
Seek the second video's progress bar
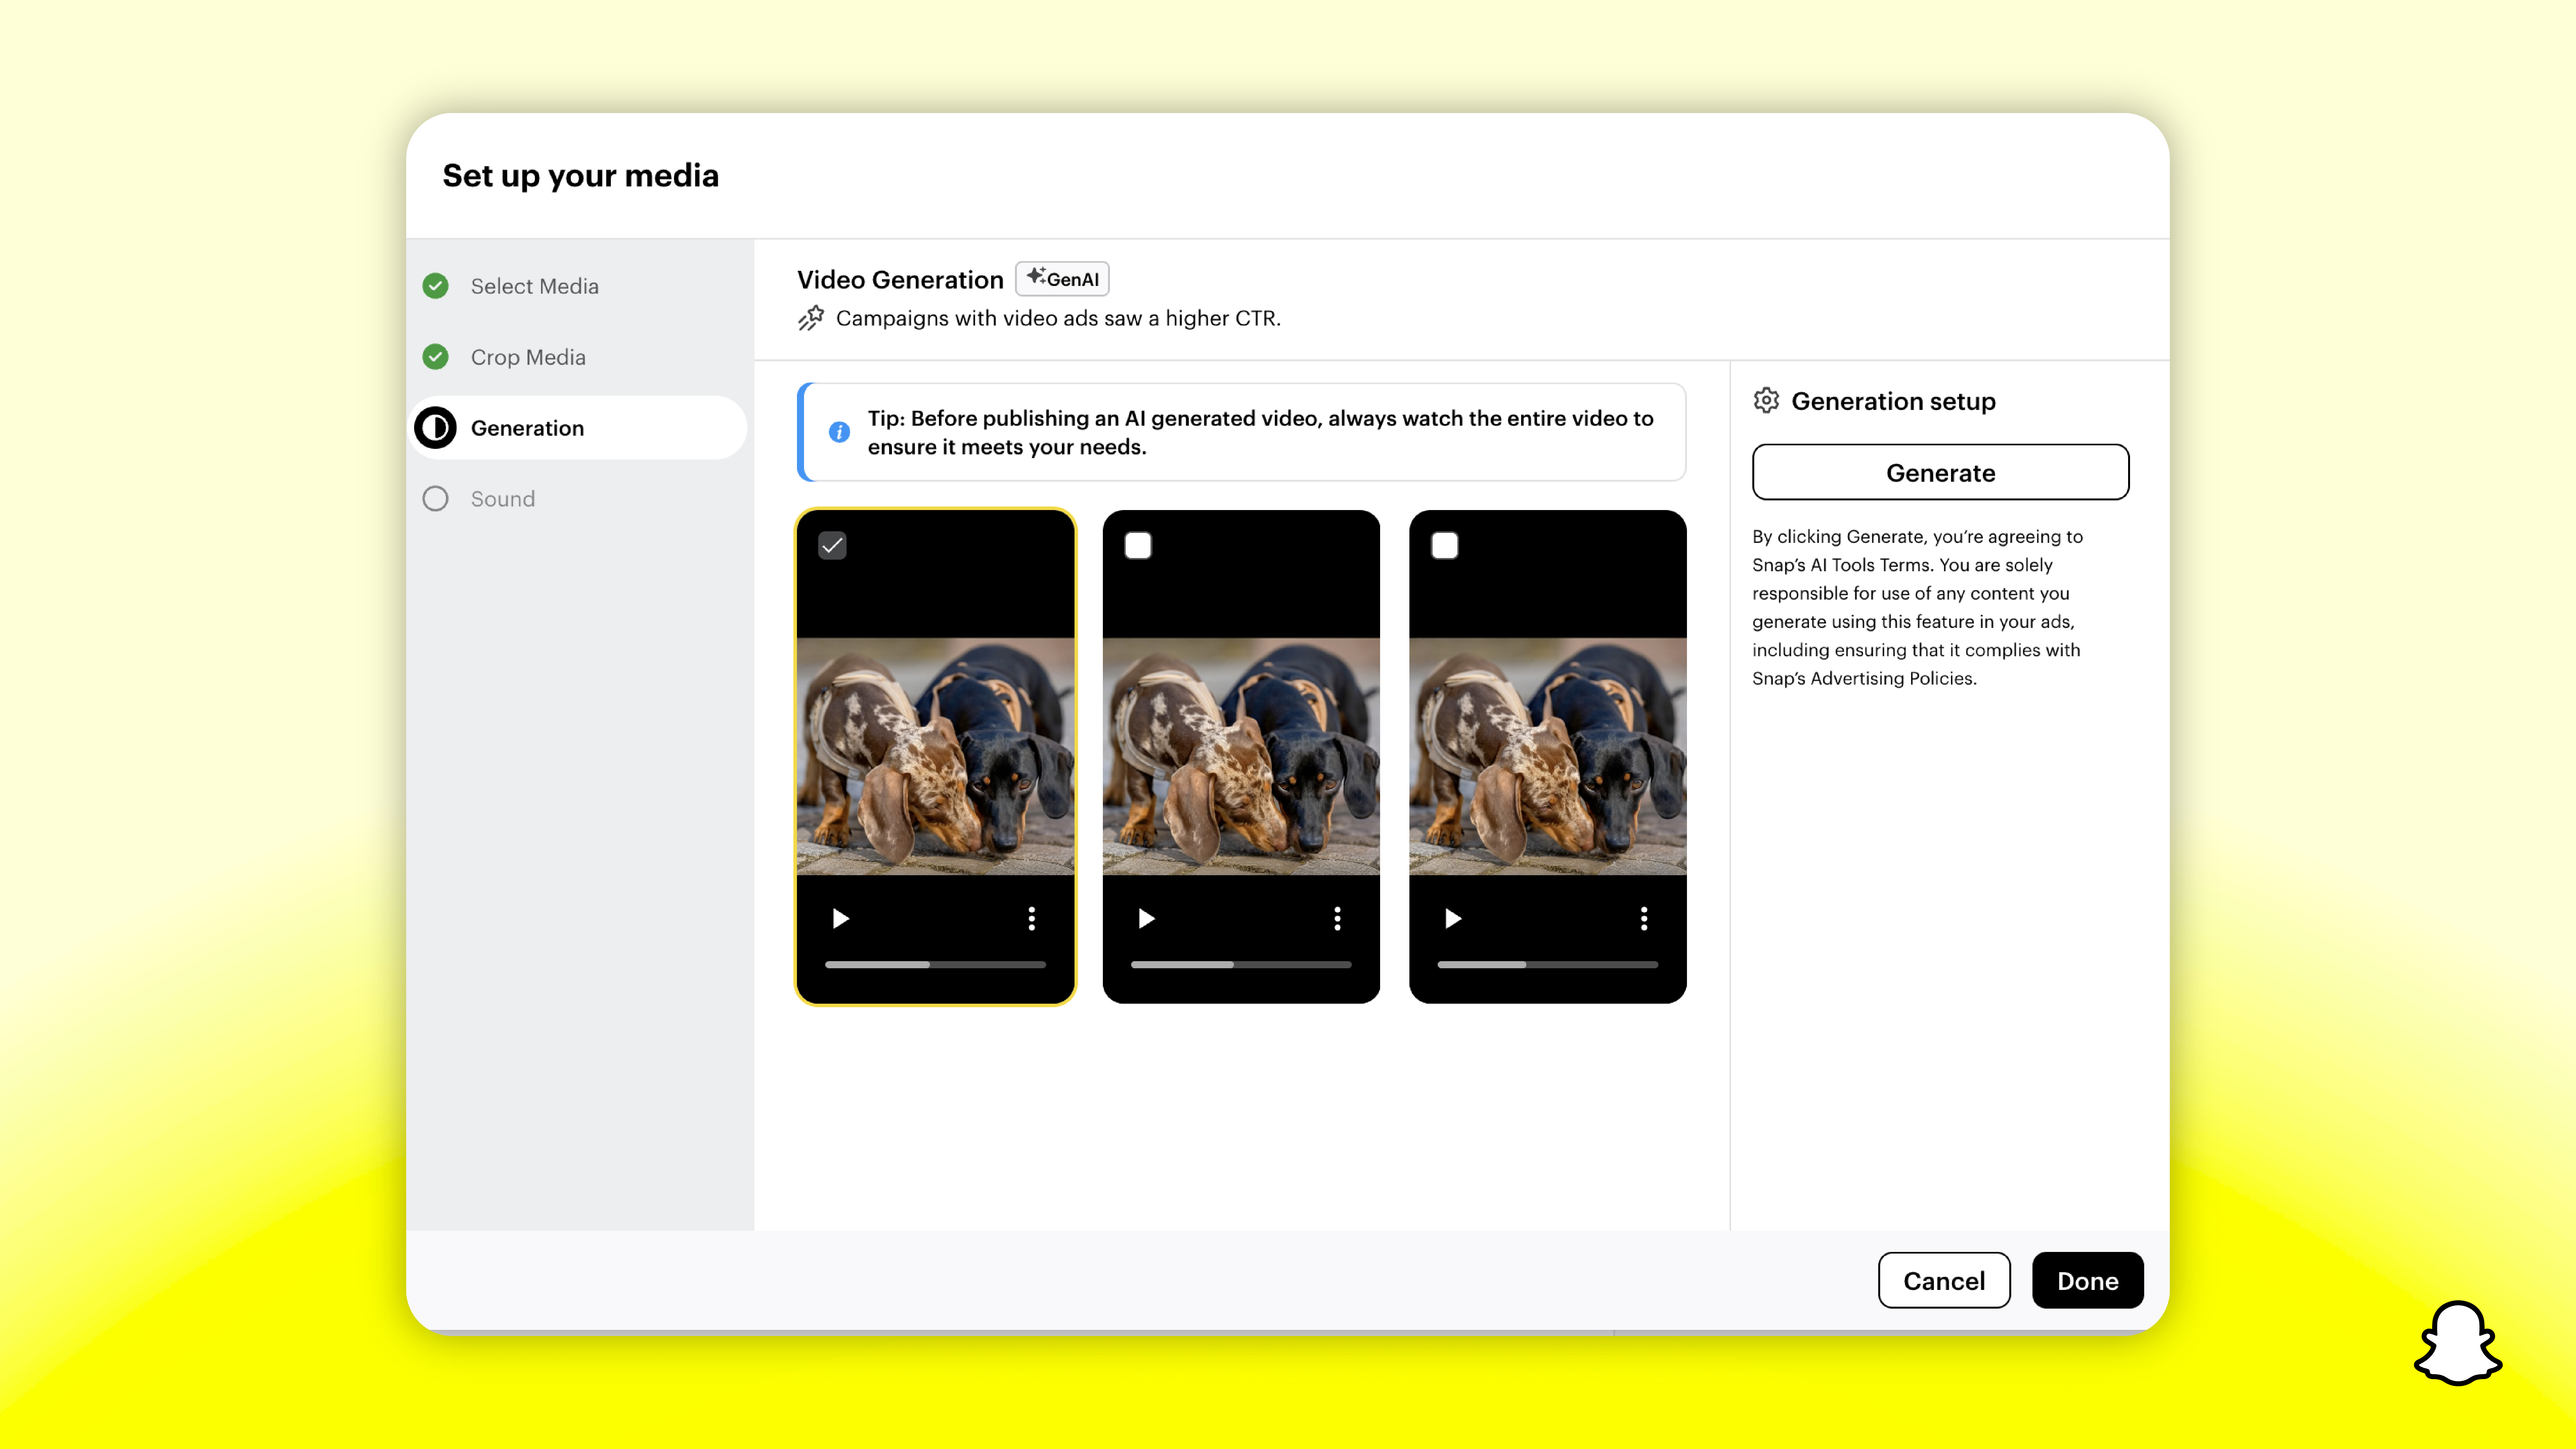1241,965
